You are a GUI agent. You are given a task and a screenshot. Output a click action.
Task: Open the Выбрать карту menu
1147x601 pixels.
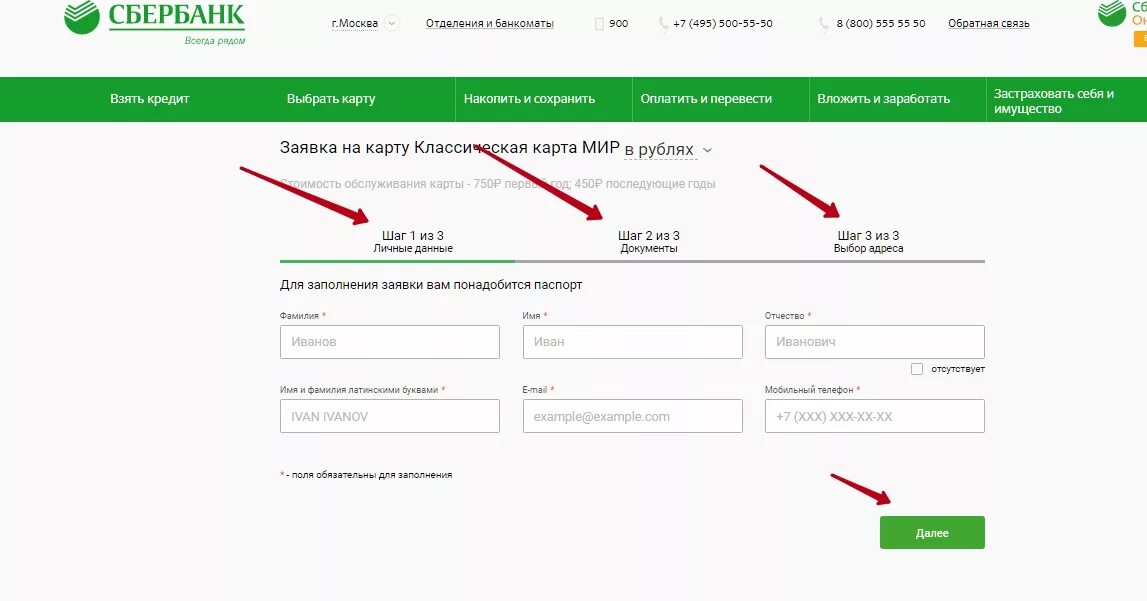point(331,99)
